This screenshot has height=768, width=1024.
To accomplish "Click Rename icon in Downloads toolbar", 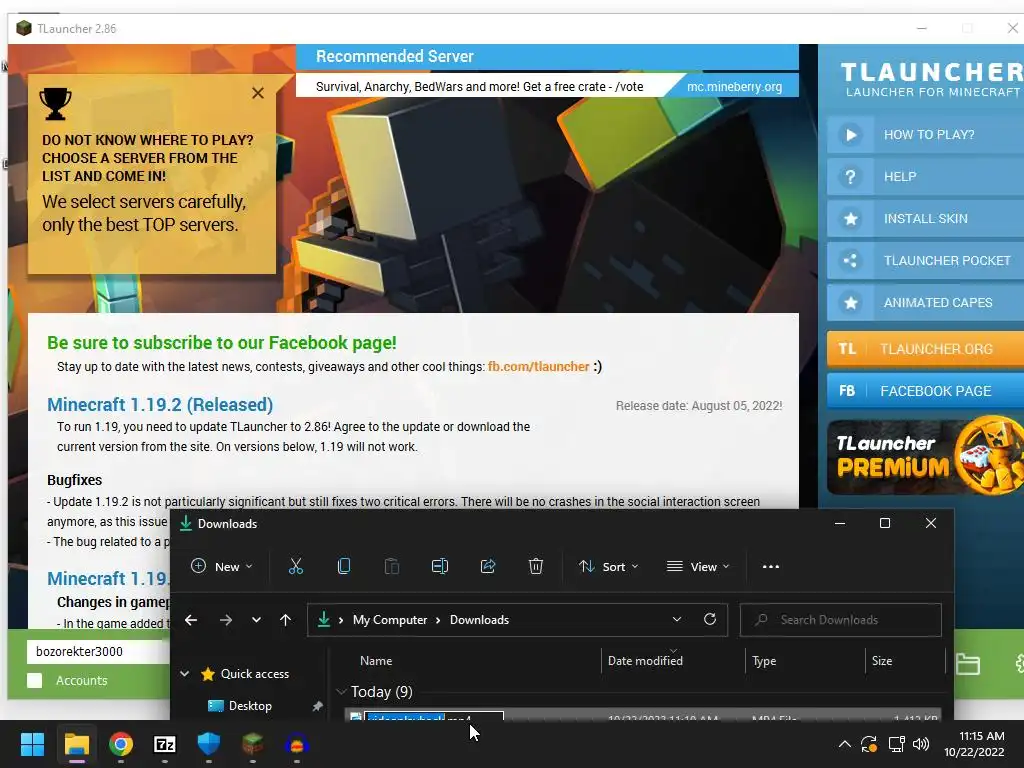I will pos(440,566).
